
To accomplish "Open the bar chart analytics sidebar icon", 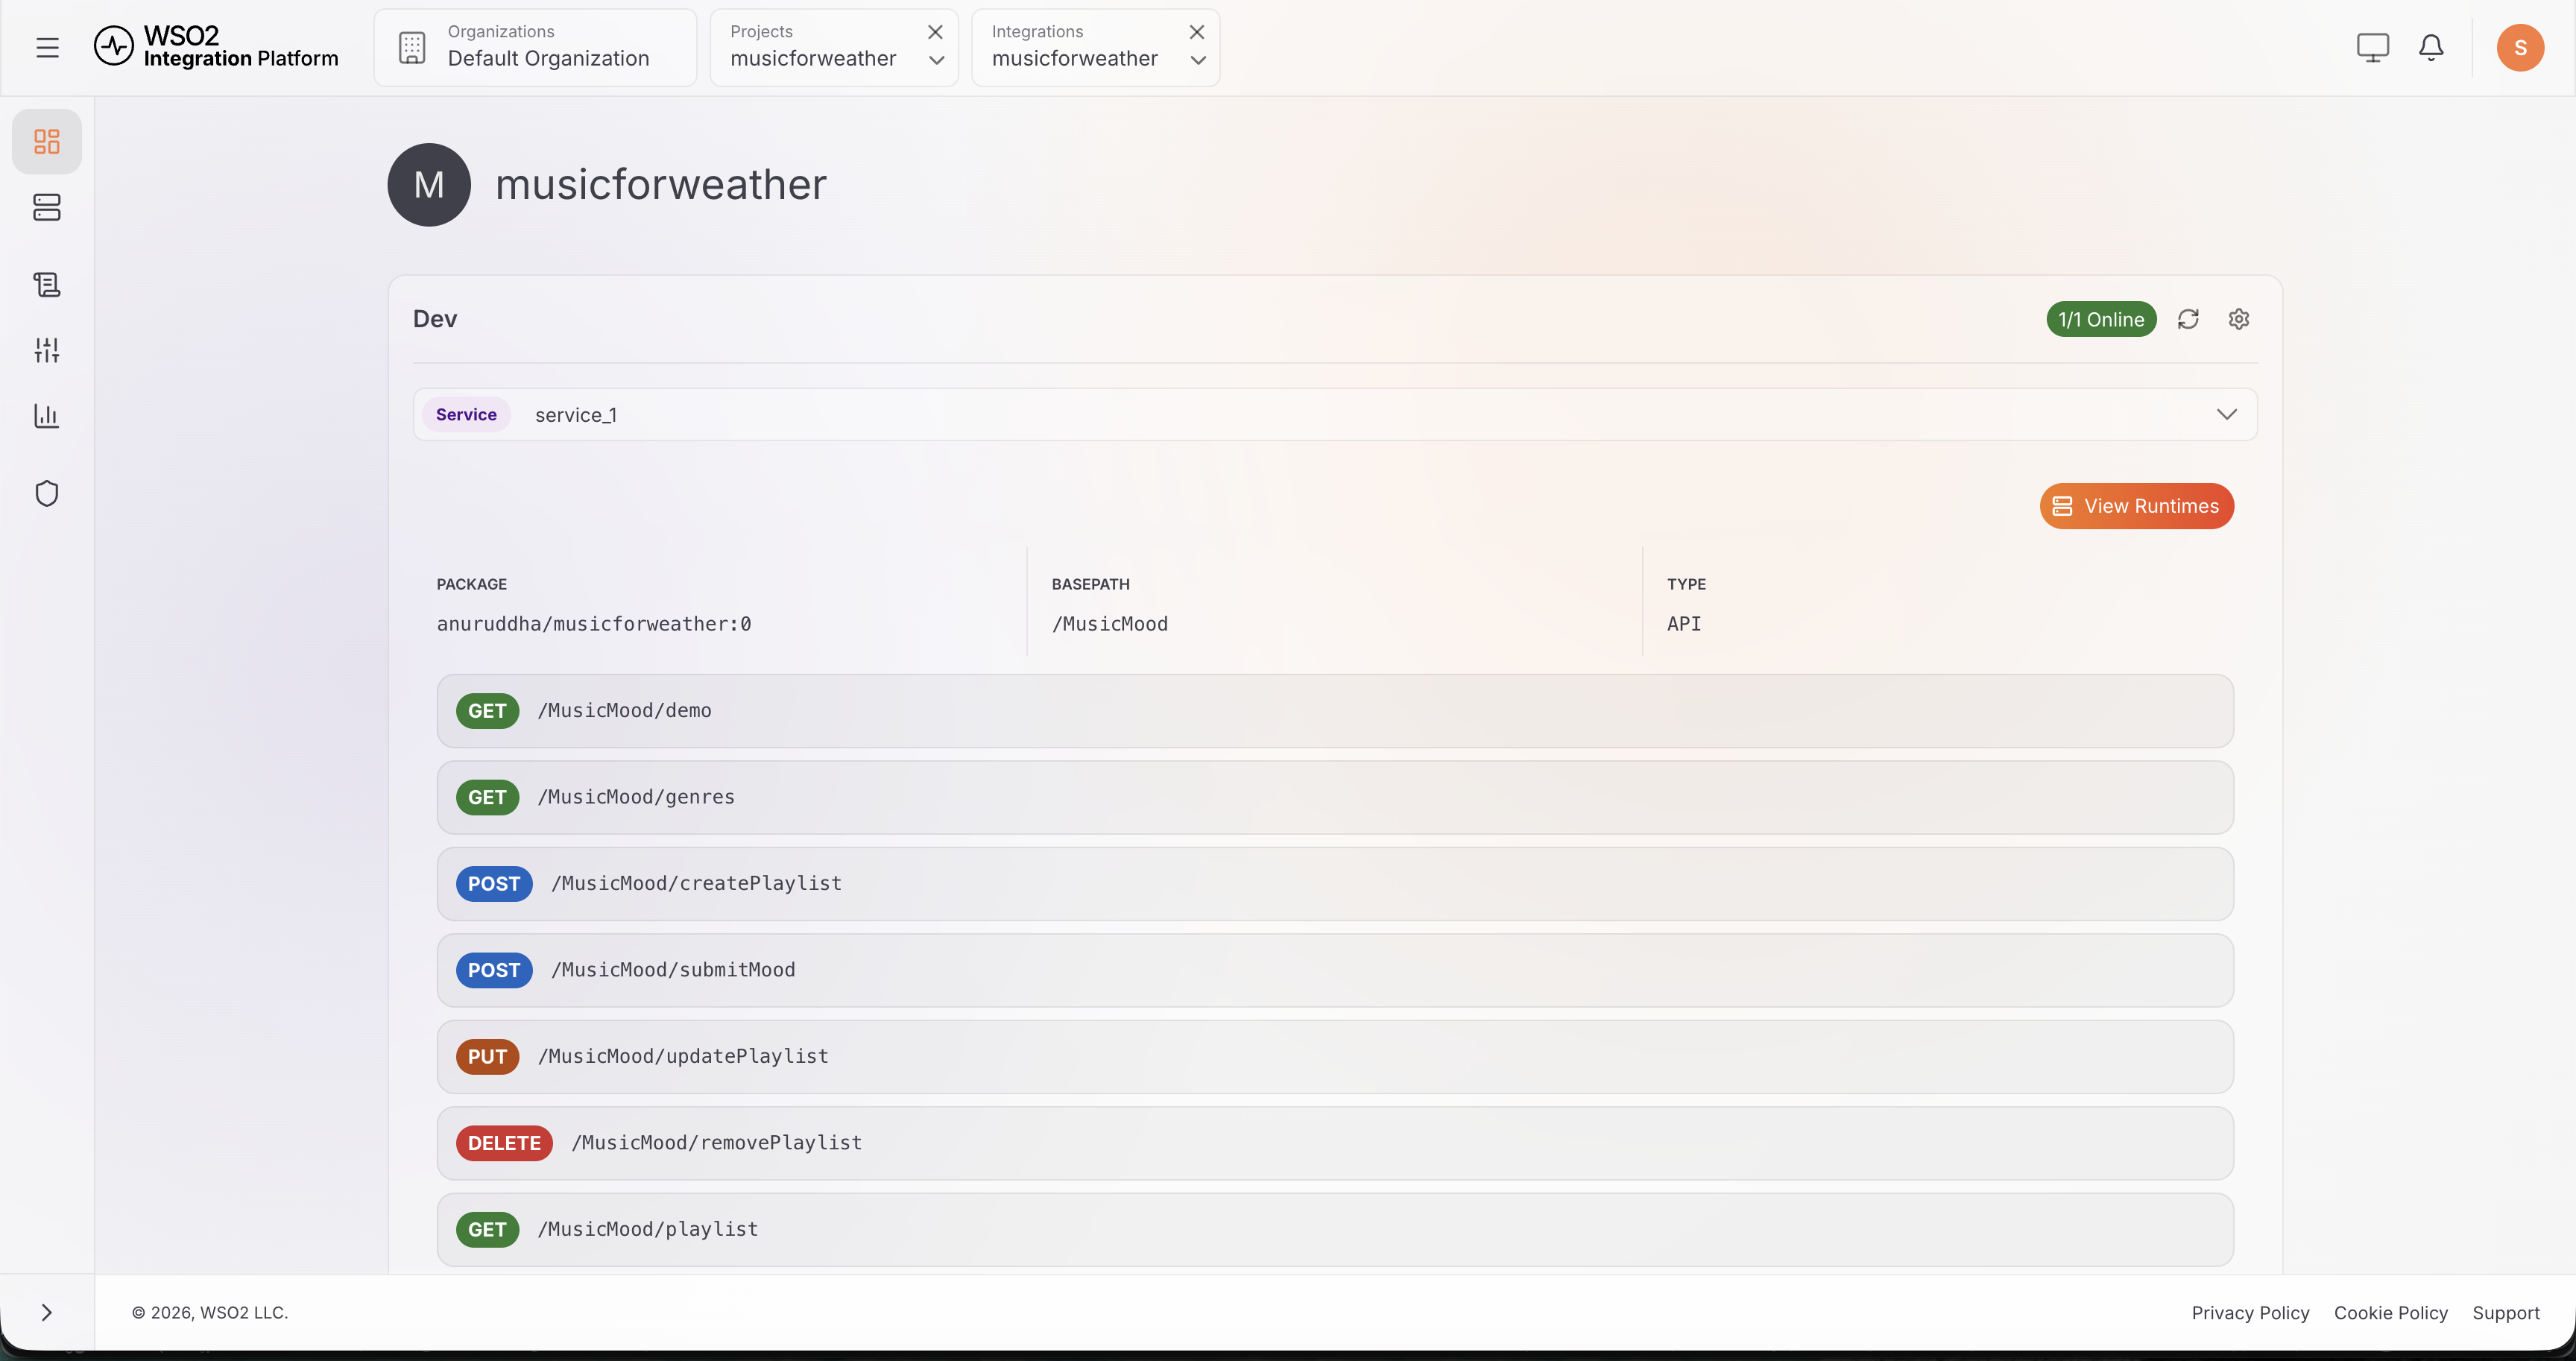I will point(47,415).
